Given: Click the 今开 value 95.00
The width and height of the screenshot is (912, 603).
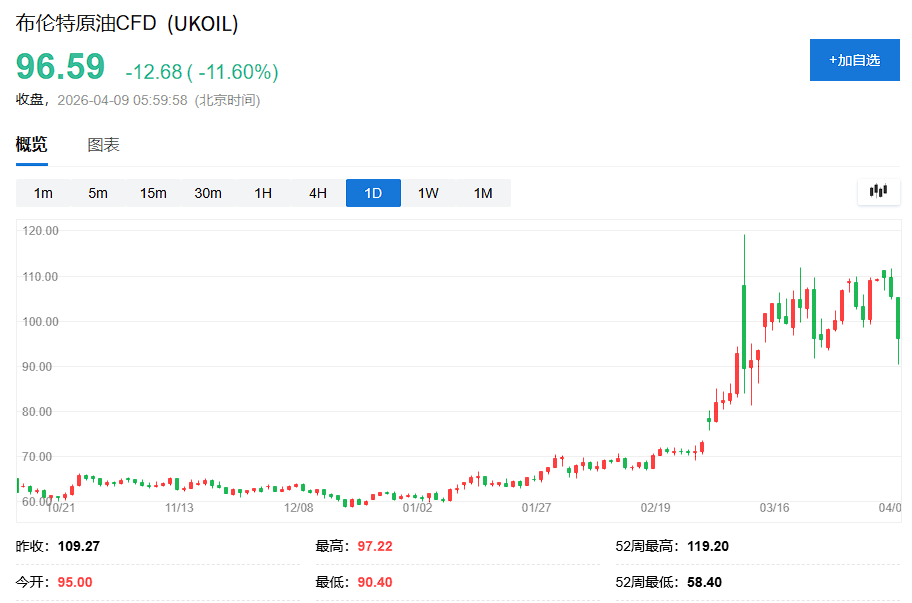Looking at the screenshot, I should point(75,582).
